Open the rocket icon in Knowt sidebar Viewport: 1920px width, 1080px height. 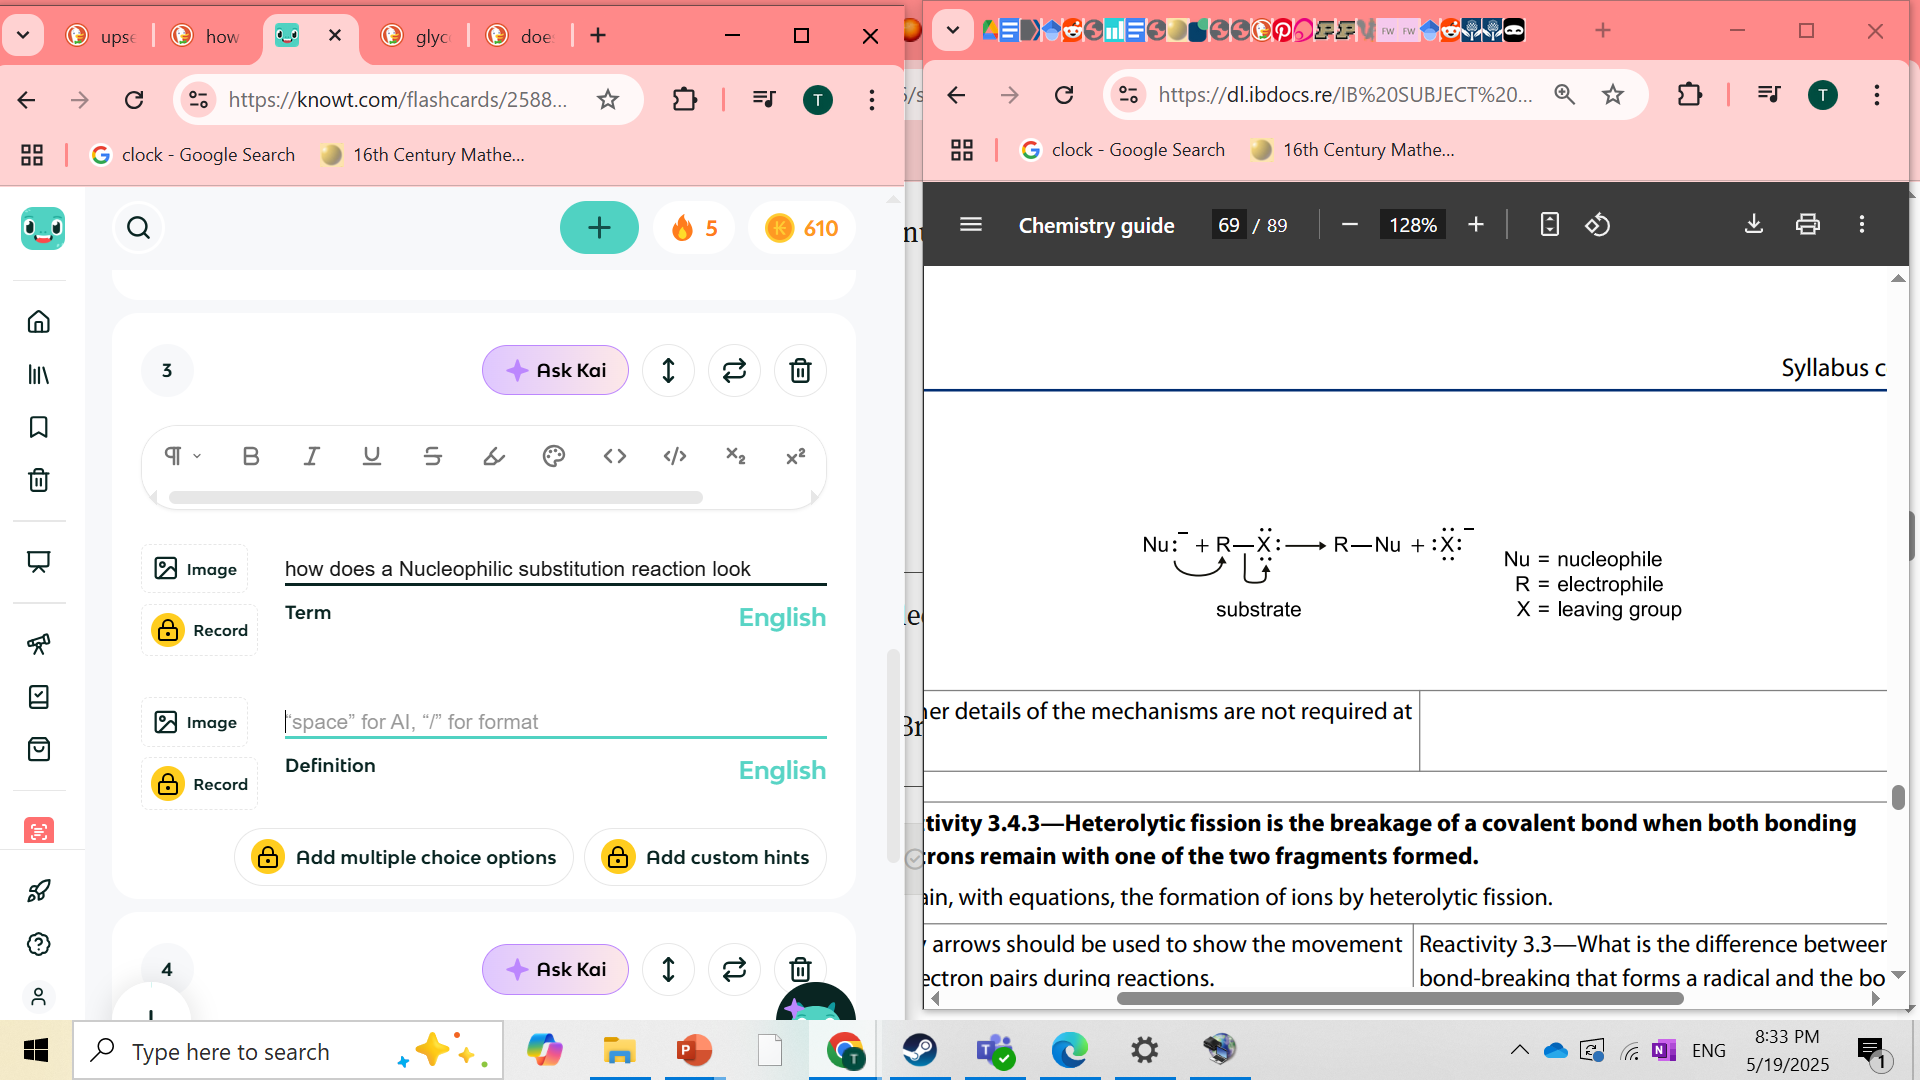point(39,891)
